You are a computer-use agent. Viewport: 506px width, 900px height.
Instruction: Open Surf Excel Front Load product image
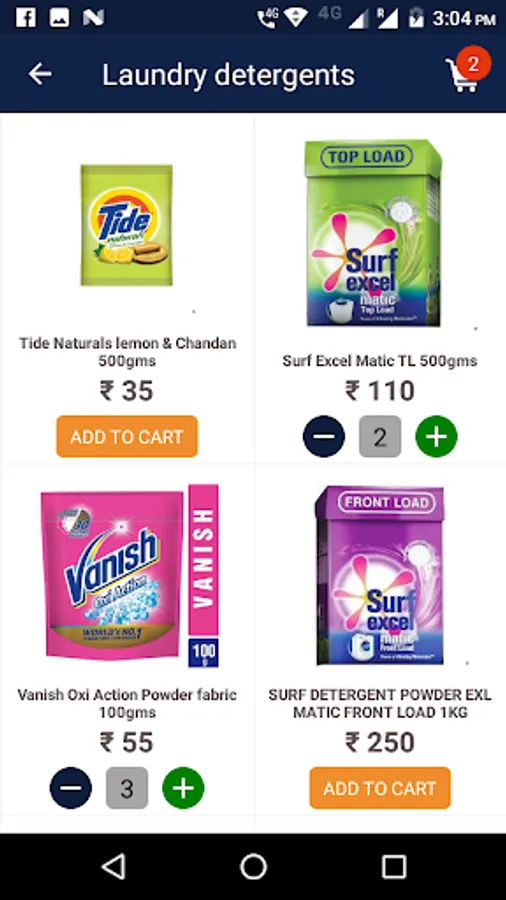coord(380,575)
